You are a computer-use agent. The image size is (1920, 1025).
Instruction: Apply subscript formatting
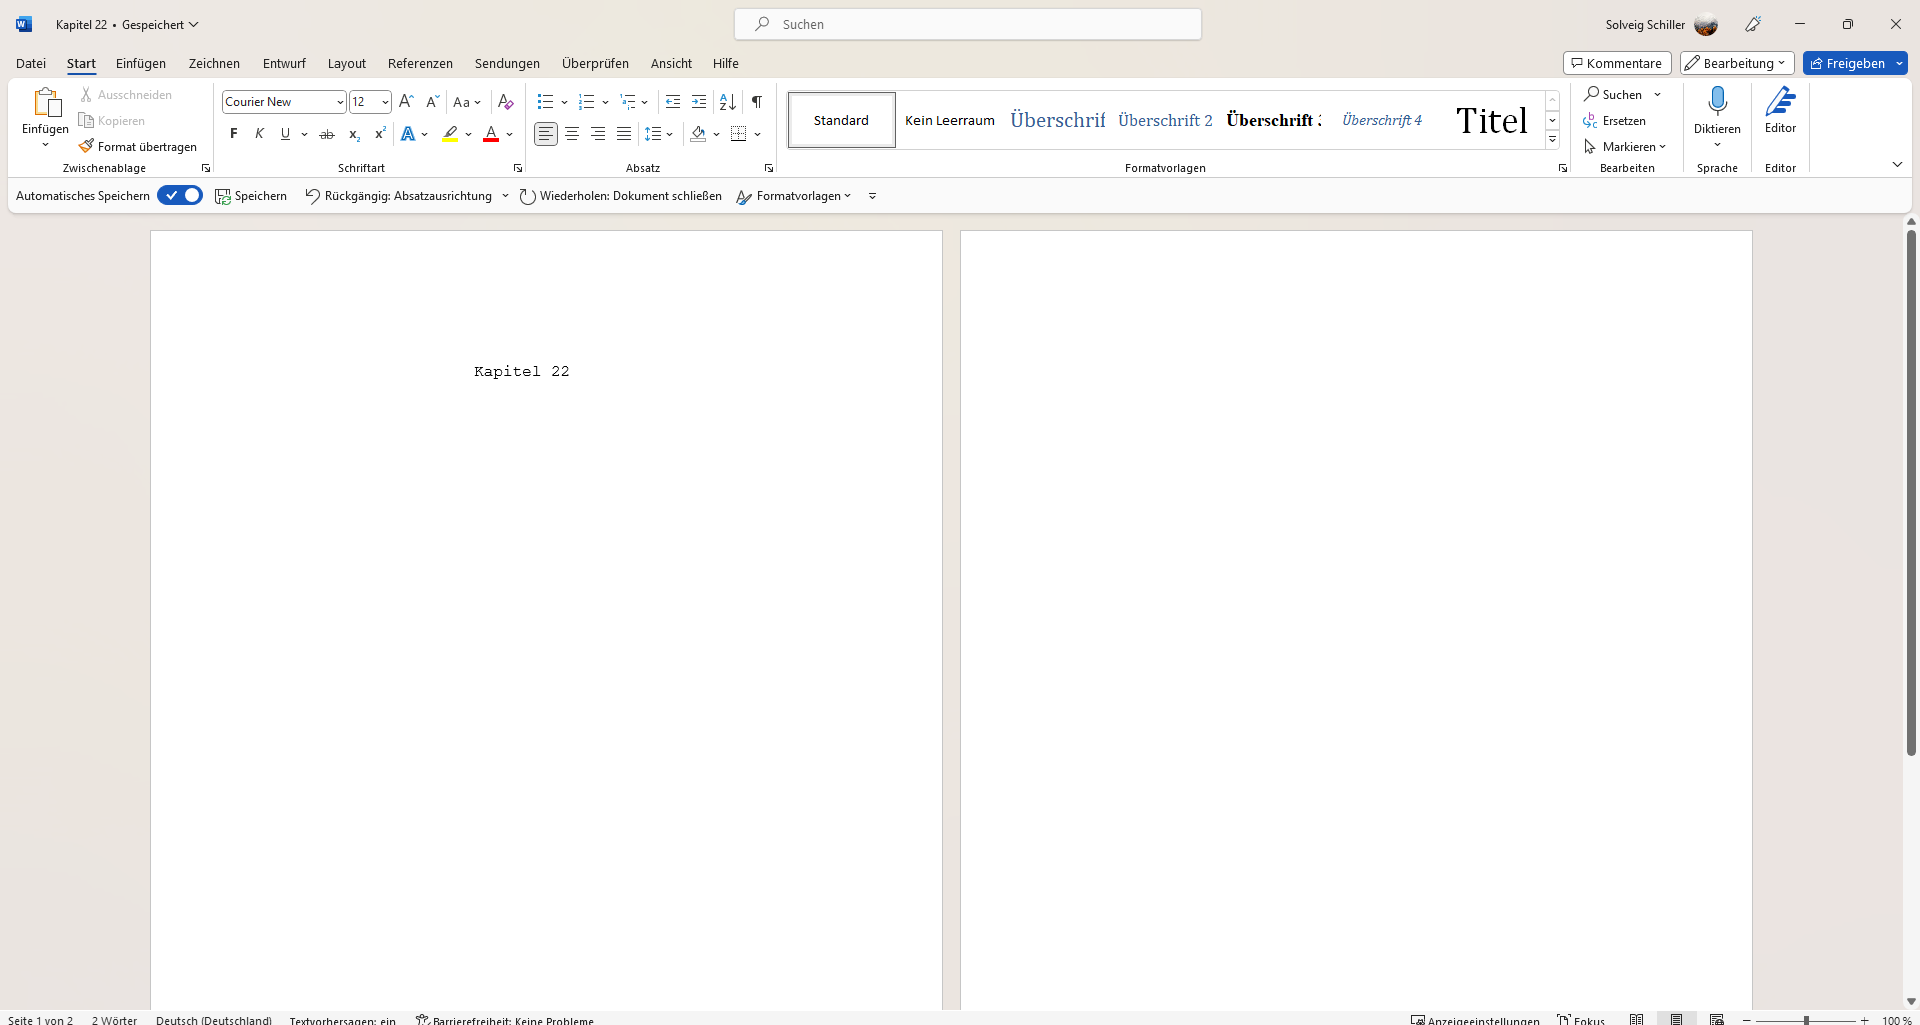coord(354,134)
